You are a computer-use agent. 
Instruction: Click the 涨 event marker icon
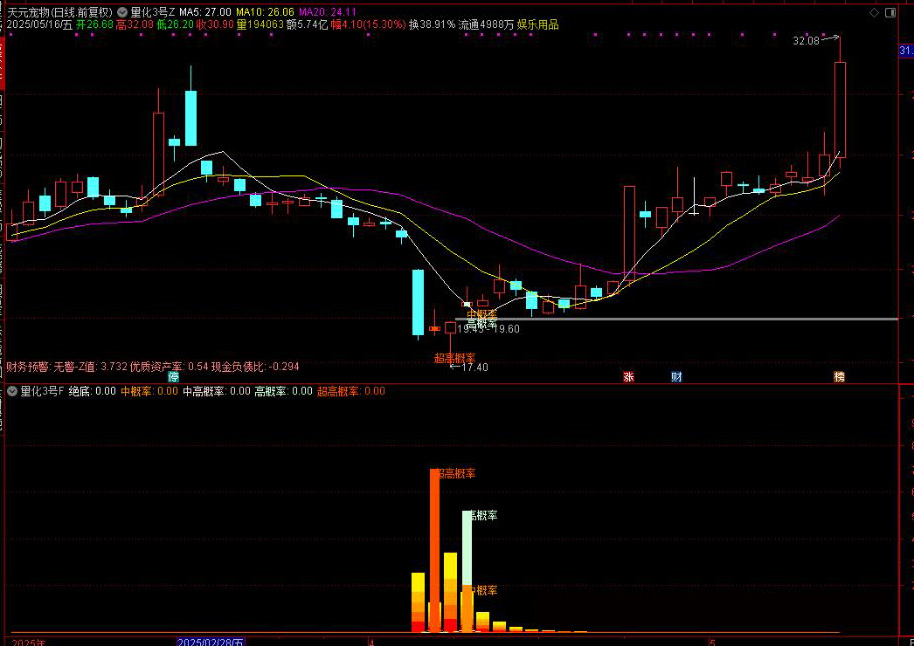coord(629,377)
